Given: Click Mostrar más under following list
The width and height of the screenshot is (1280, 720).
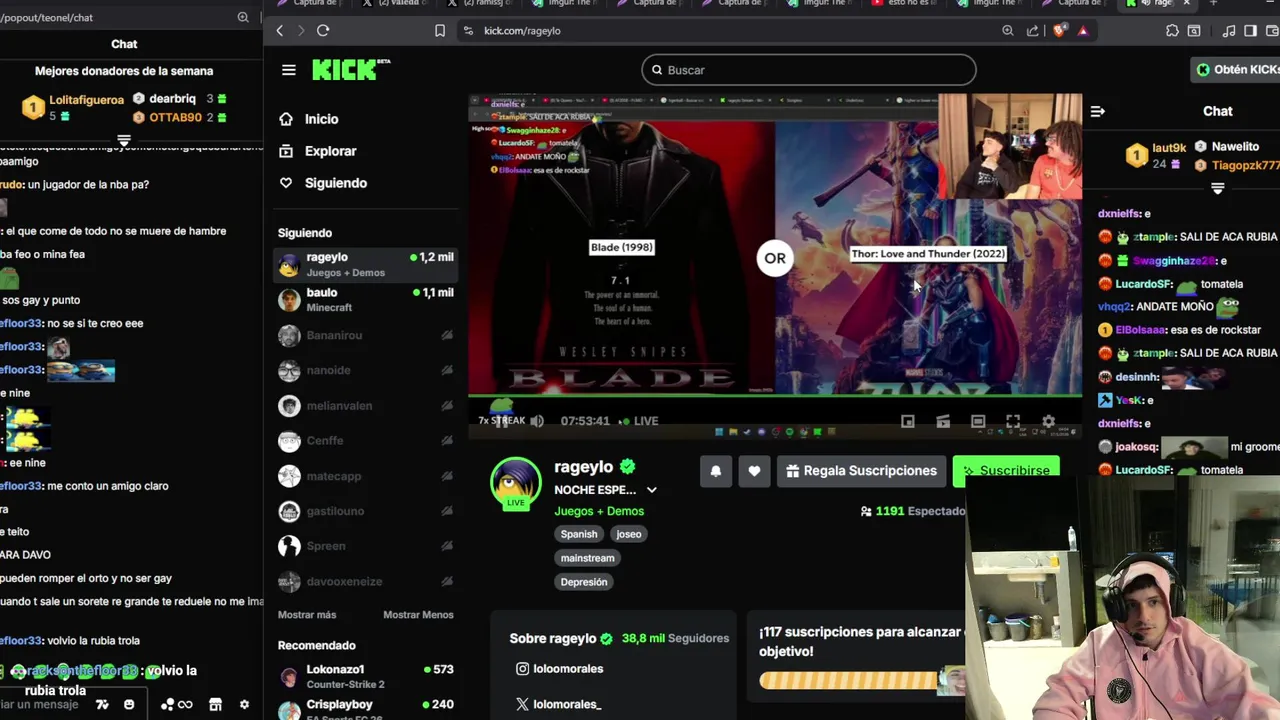Looking at the screenshot, I should click(x=307, y=615).
